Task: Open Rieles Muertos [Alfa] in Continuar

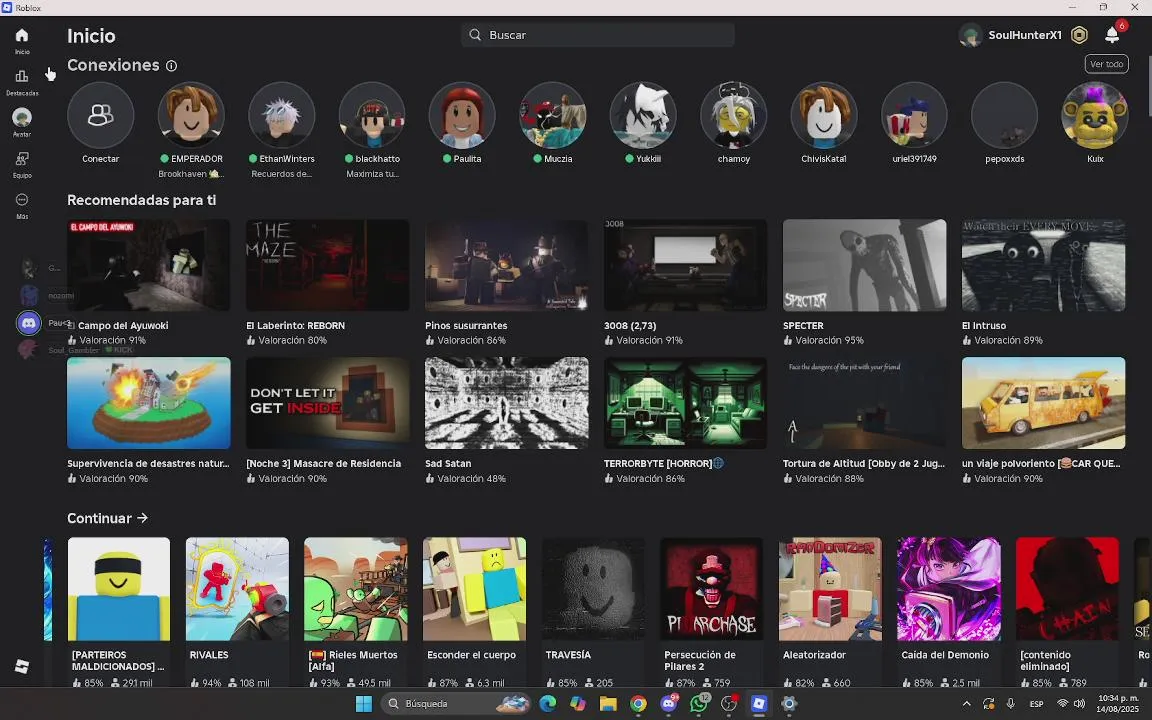Action: tap(356, 589)
